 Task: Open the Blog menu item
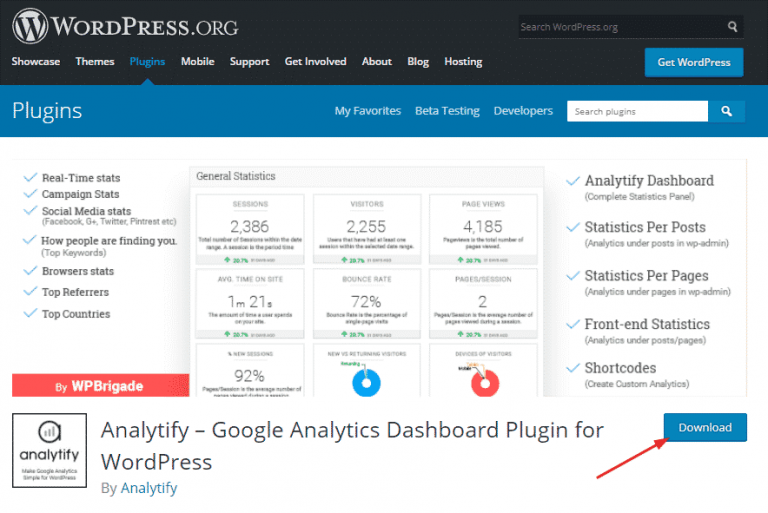click(418, 62)
